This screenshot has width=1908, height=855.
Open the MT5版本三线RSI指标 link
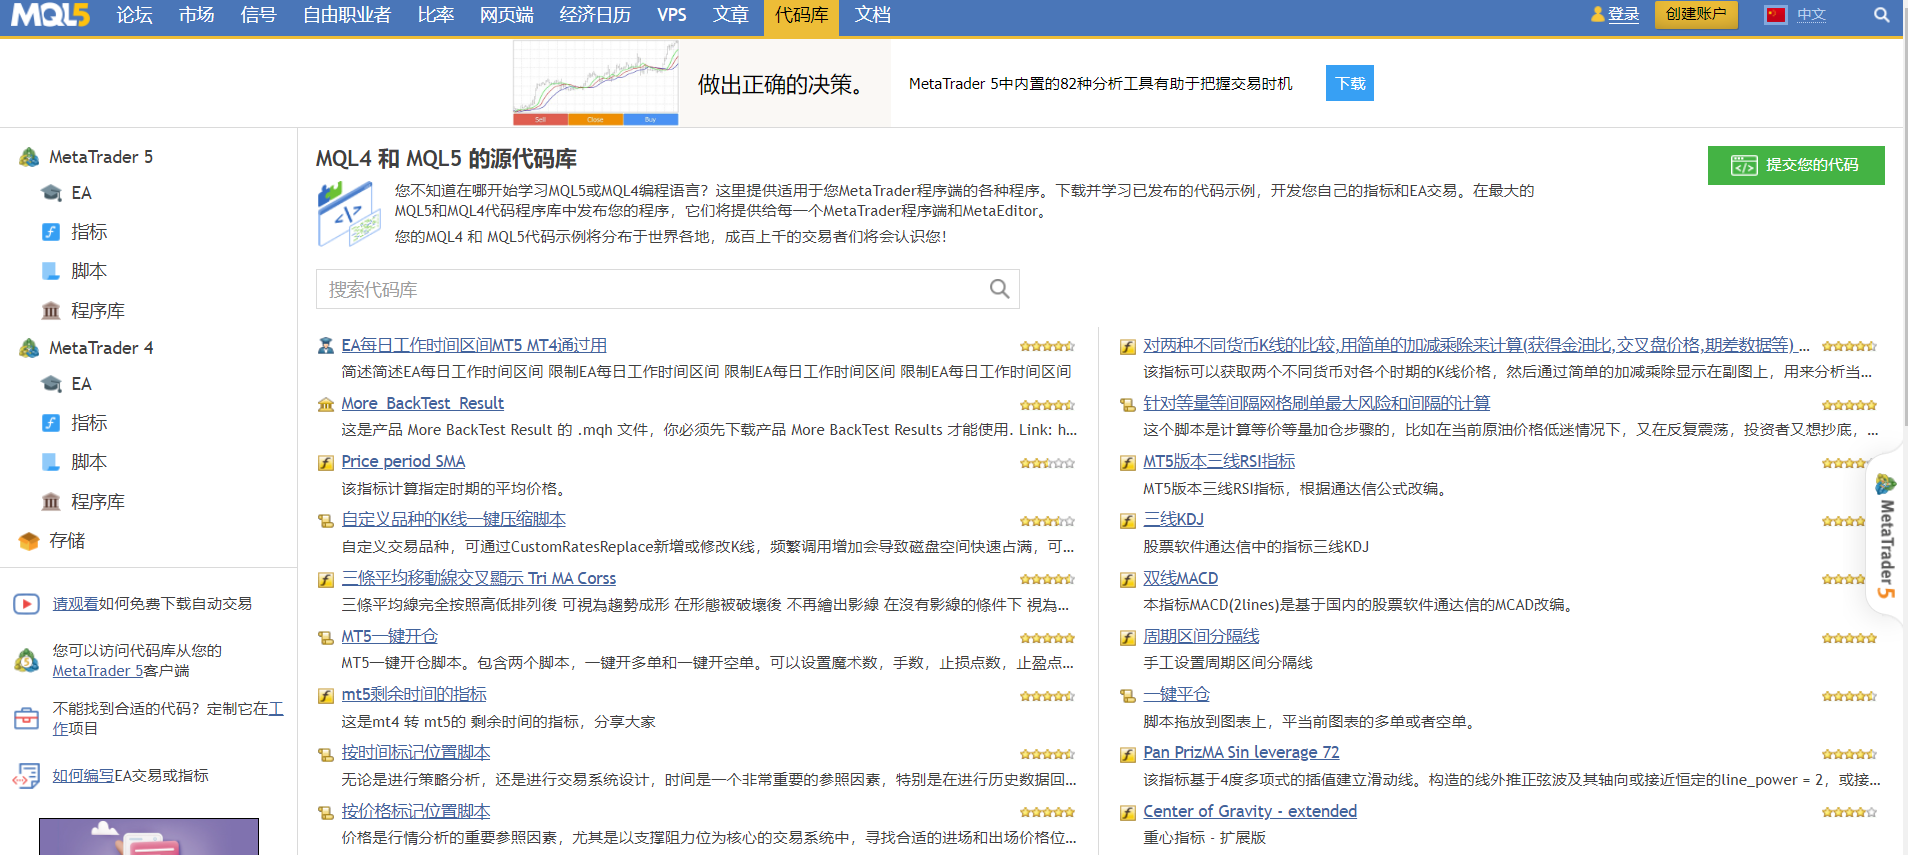coord(1219,462)
